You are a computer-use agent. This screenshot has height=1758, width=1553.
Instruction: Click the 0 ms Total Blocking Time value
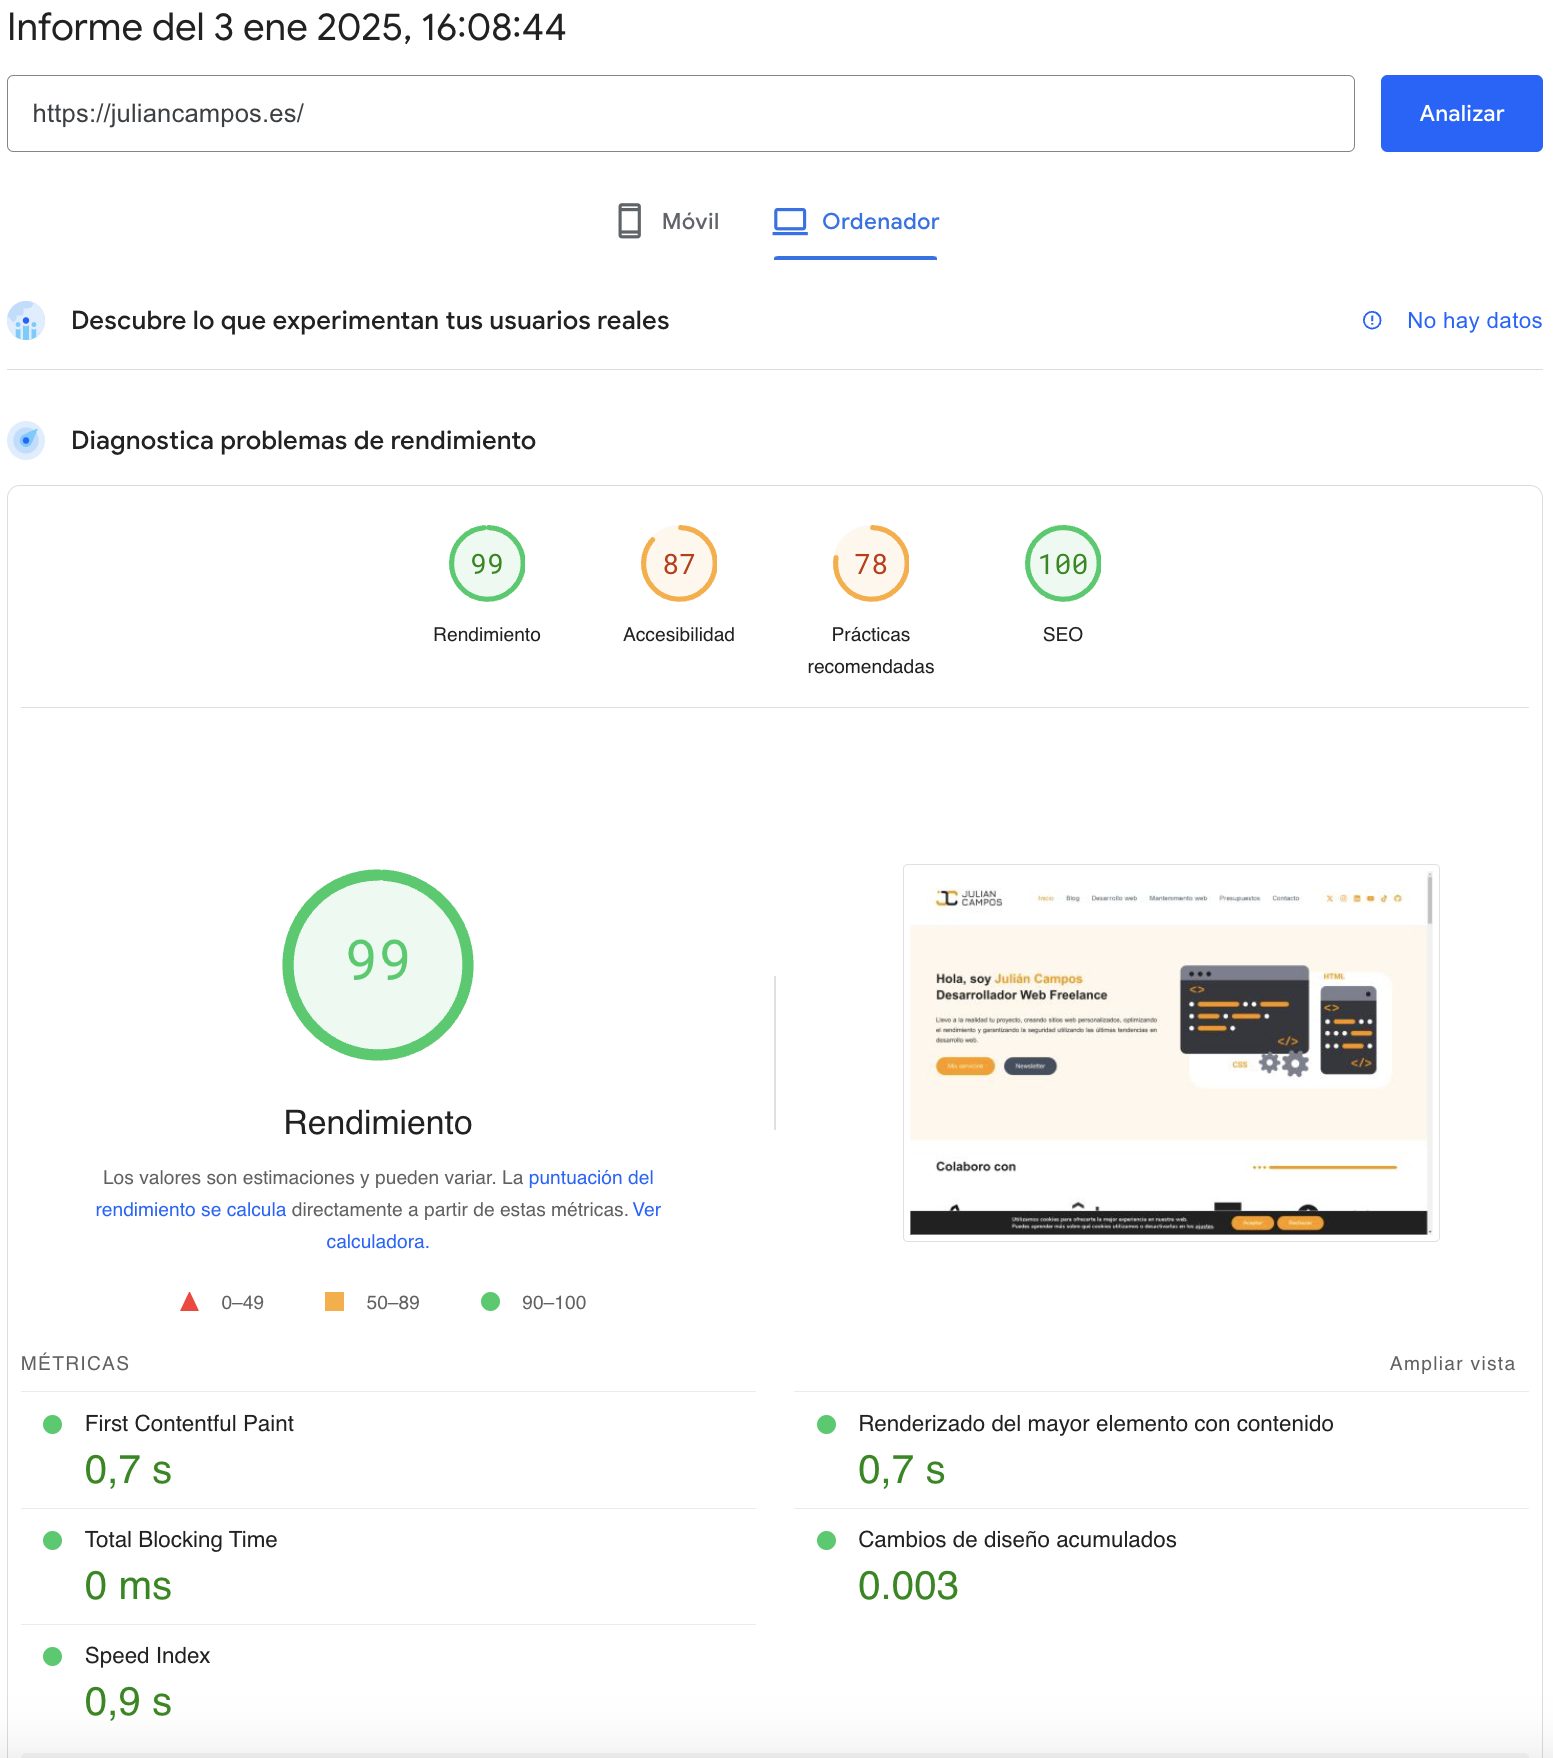[128, 1585]
